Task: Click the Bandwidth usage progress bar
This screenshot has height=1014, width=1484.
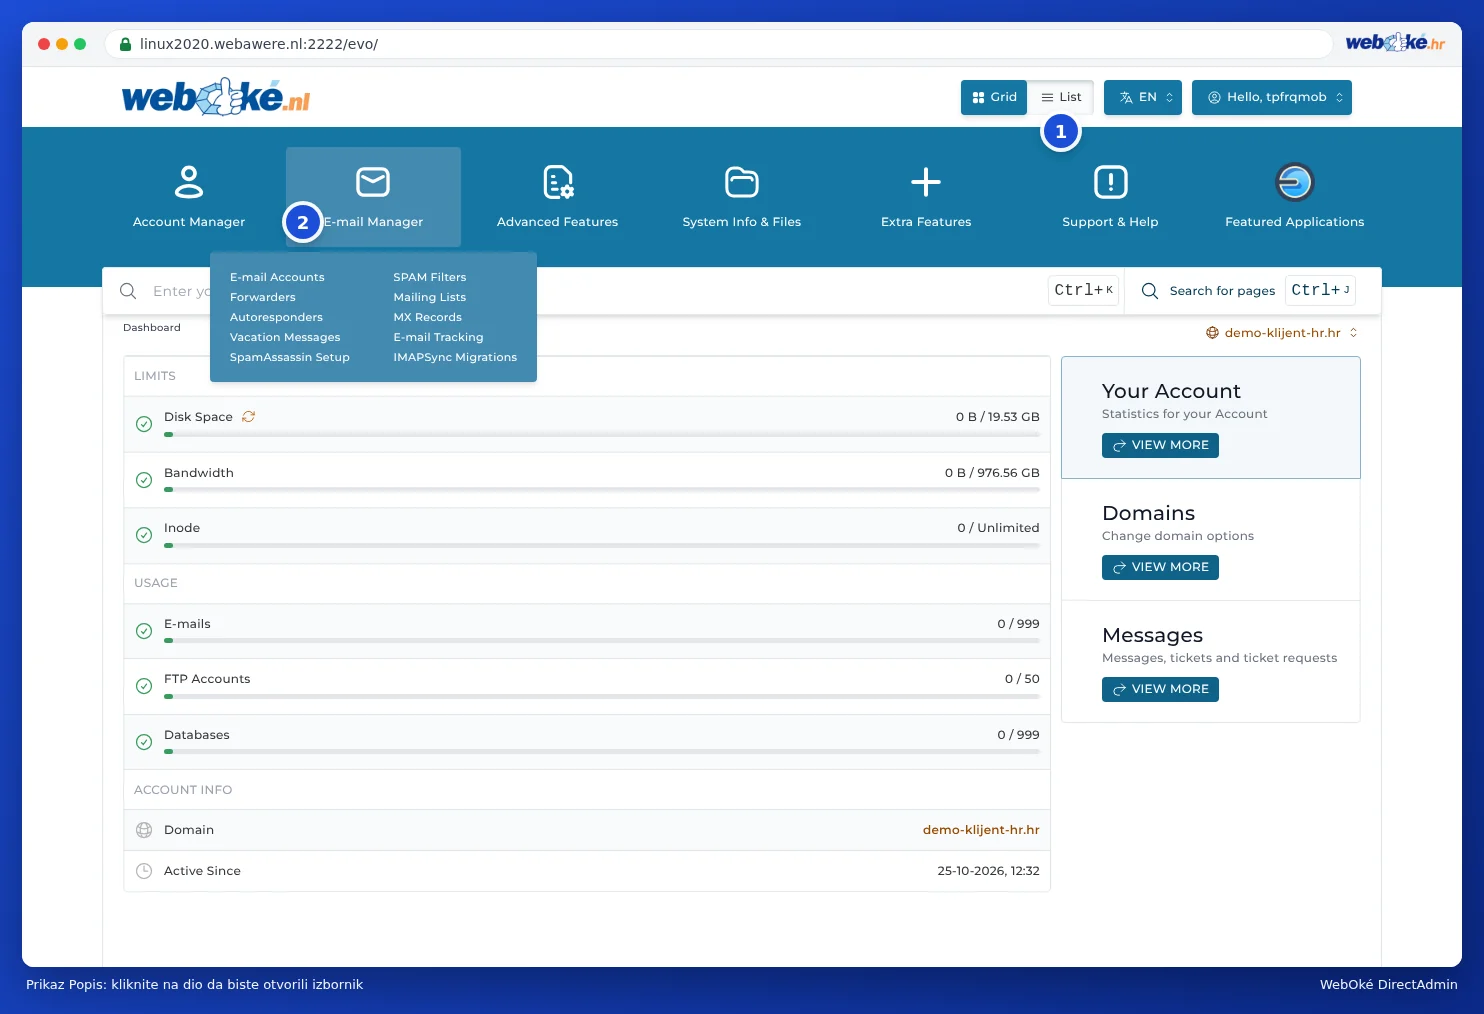Action: pos(602,490)
